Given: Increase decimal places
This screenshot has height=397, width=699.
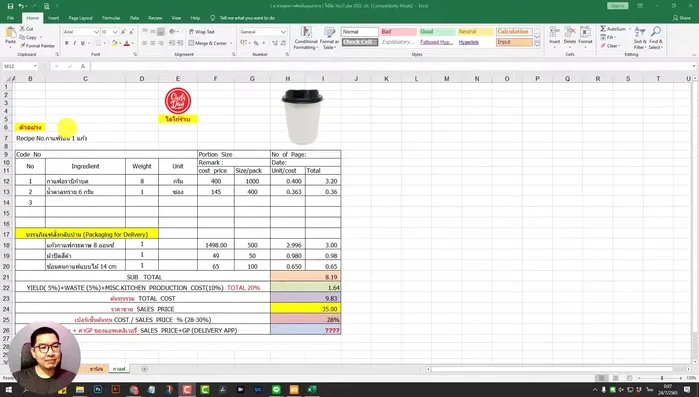Looking at the screenshot, I should click(x=275, y=43).
